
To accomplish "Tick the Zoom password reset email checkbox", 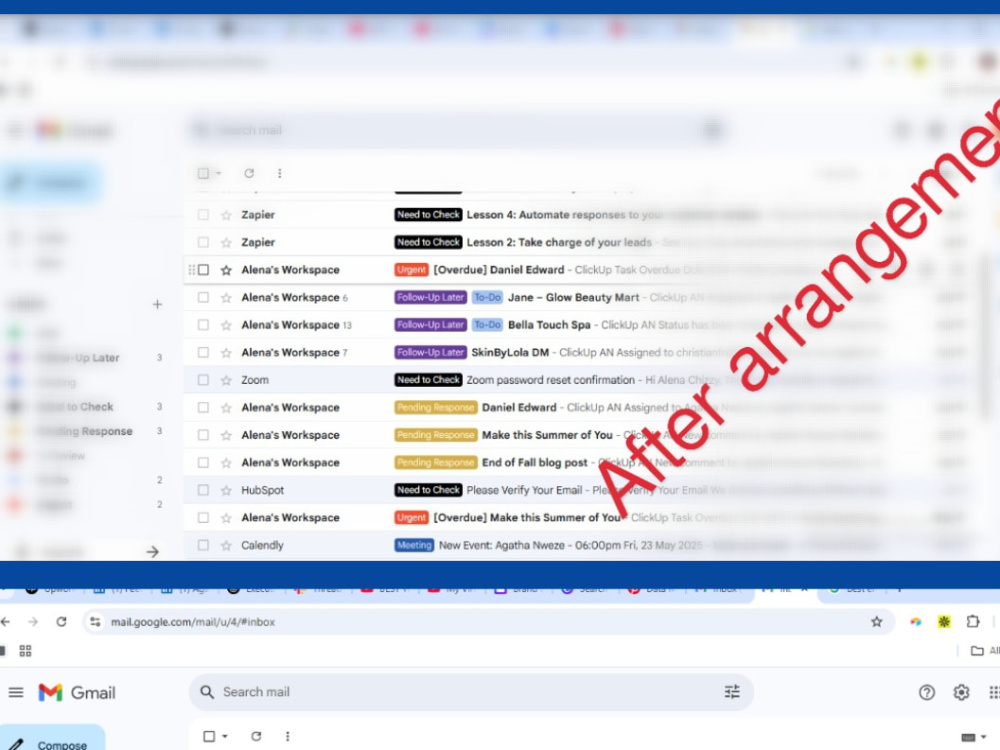I will pos(203,379).
